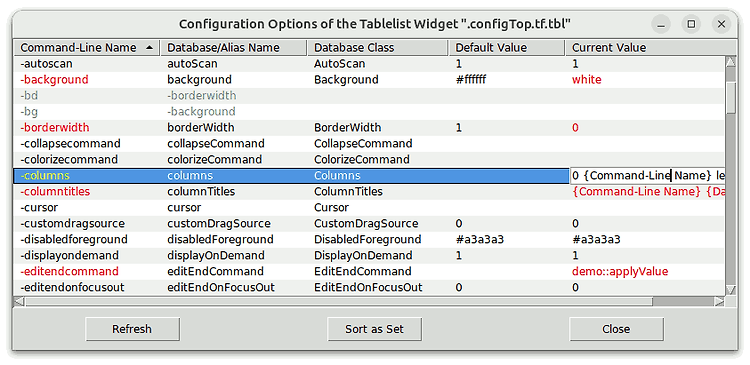Select the -editendcommand row
The height and width of the screenshot is (365, 750).
(369, 272)
